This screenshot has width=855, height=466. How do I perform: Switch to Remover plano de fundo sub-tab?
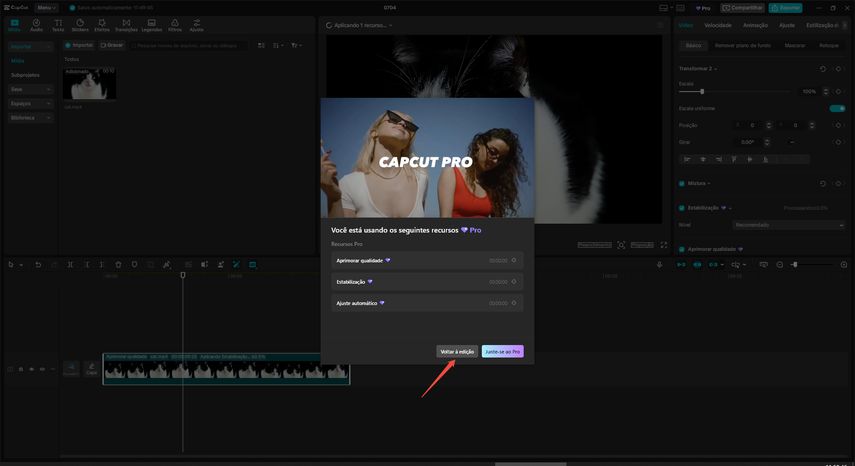pos(743,46)
